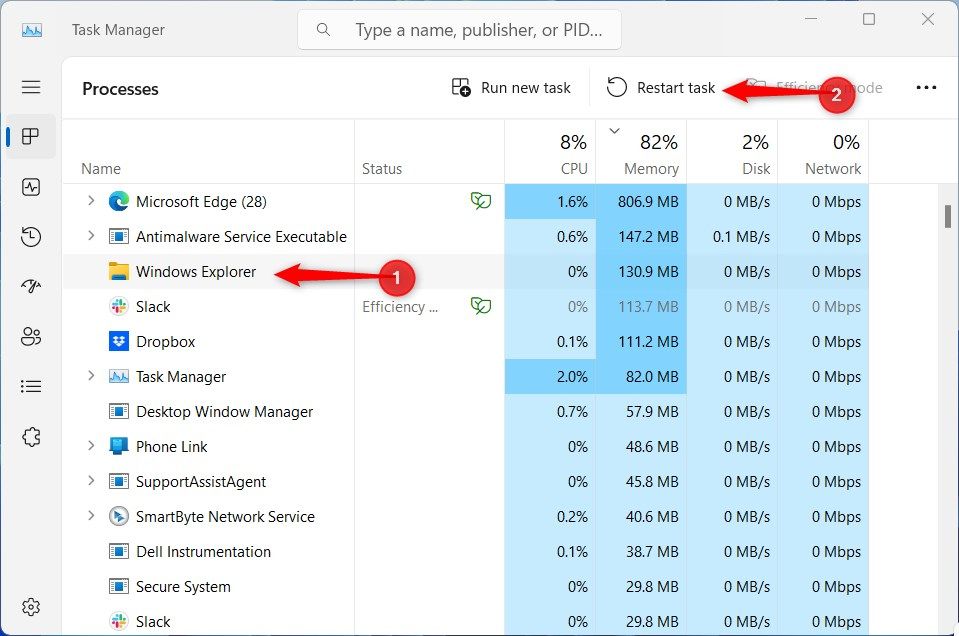Viewport: 959px width, 636px height.
Task: Click the 1.6% CPU value for Edge
Action: [571, 202]
